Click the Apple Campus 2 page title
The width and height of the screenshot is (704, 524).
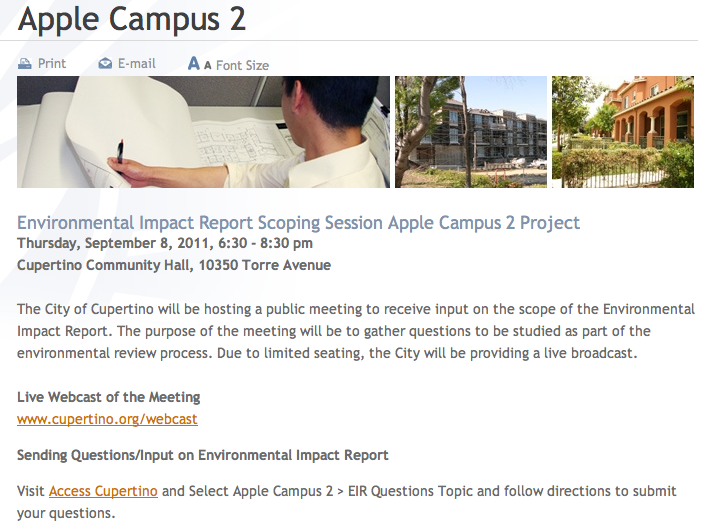132,19
